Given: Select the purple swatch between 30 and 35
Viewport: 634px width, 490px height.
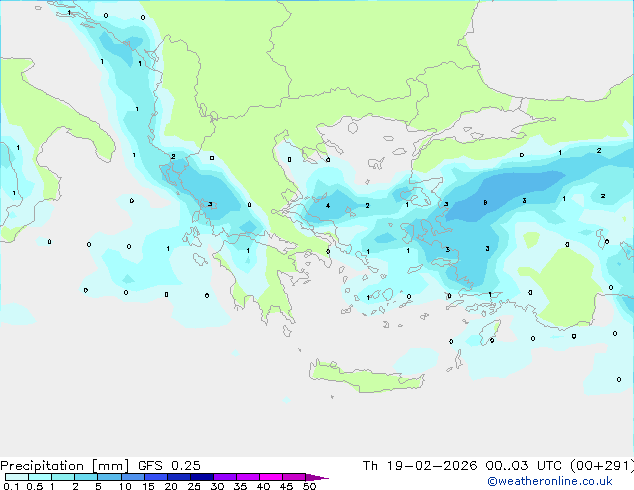Looking at the screenshot, I should click(x=225, y=477).
